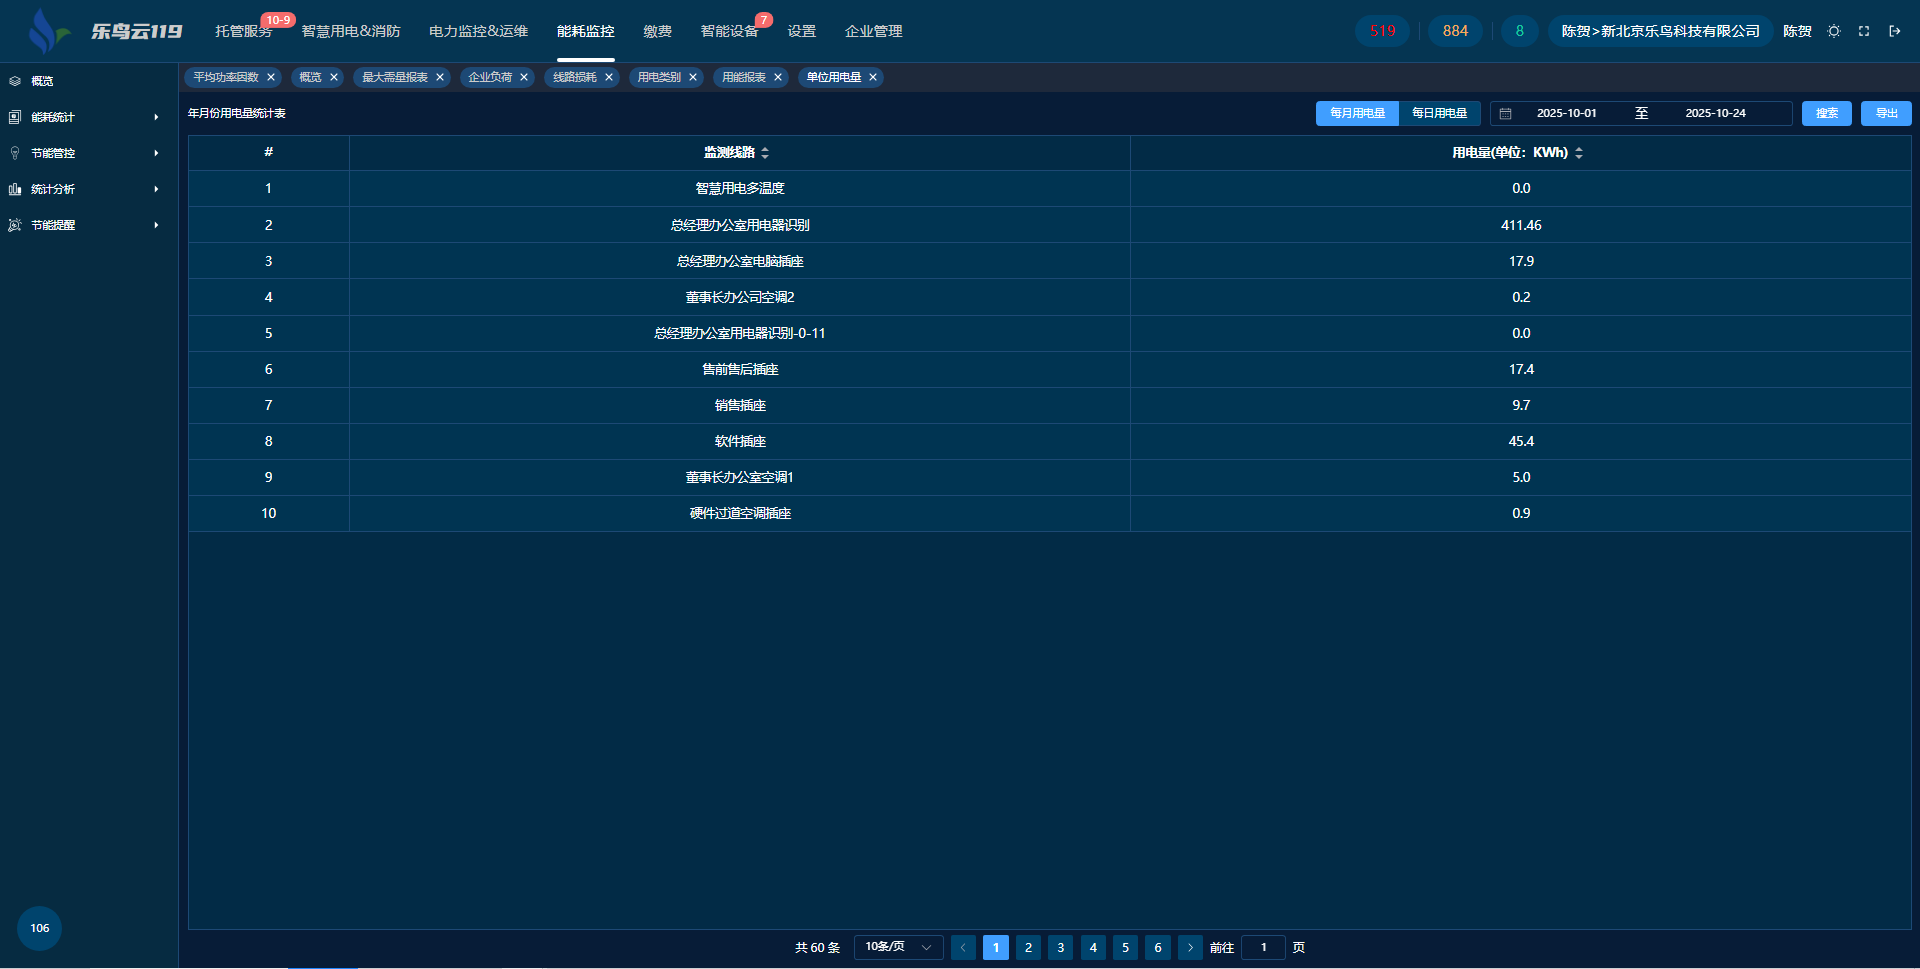This screenshot has width=1920, height=969.
Task: Click the next page arrow in pagination
Action: tap(1190, 947)
